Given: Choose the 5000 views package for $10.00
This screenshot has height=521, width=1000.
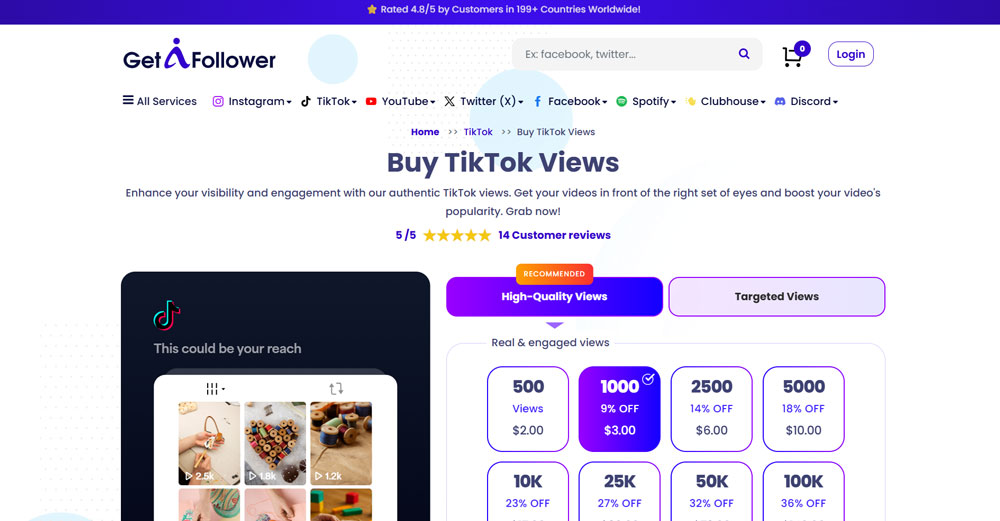Looking at the screenshot, I should click(804, 409).
